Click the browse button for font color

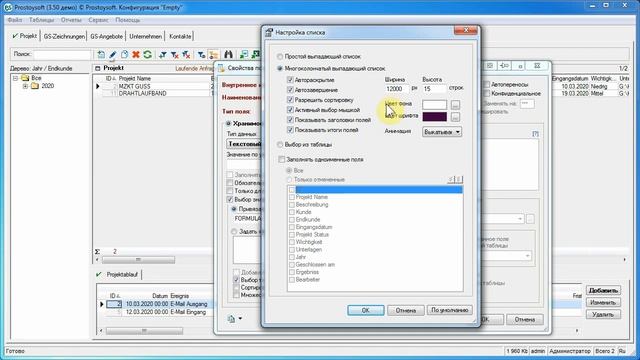click(456, 117)
